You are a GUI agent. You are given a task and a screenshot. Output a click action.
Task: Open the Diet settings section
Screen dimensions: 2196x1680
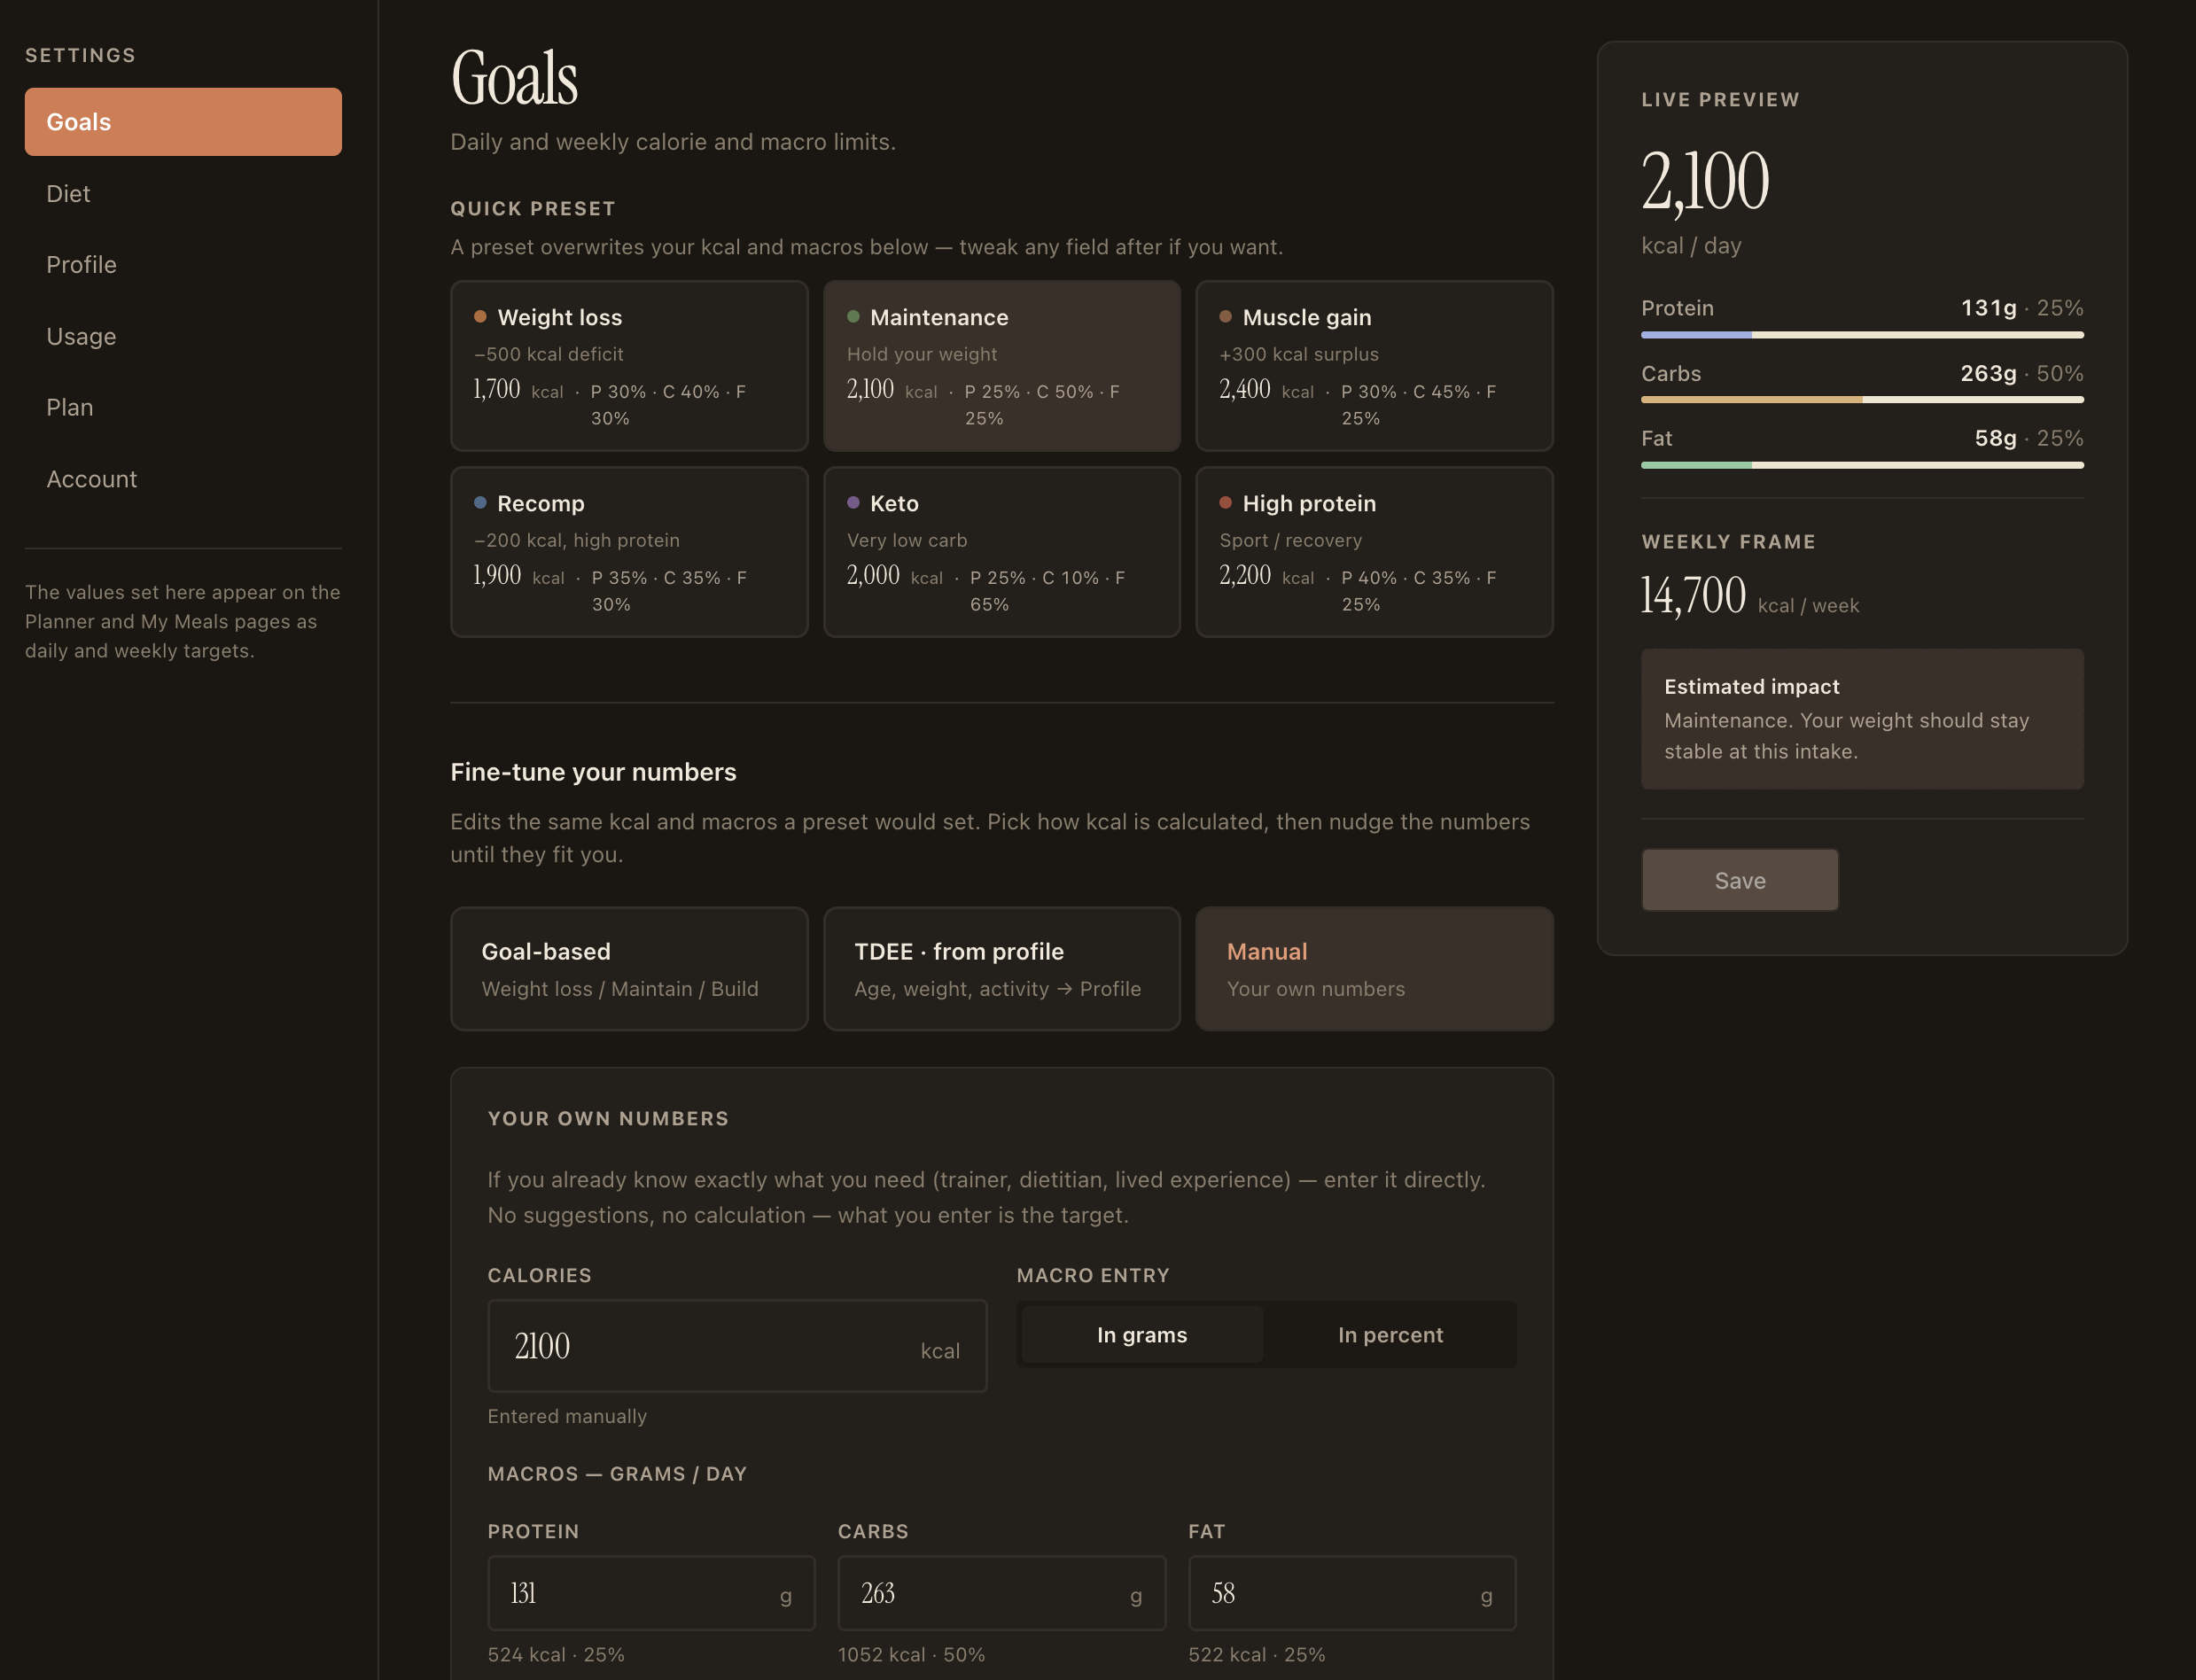tap(183, 194)
